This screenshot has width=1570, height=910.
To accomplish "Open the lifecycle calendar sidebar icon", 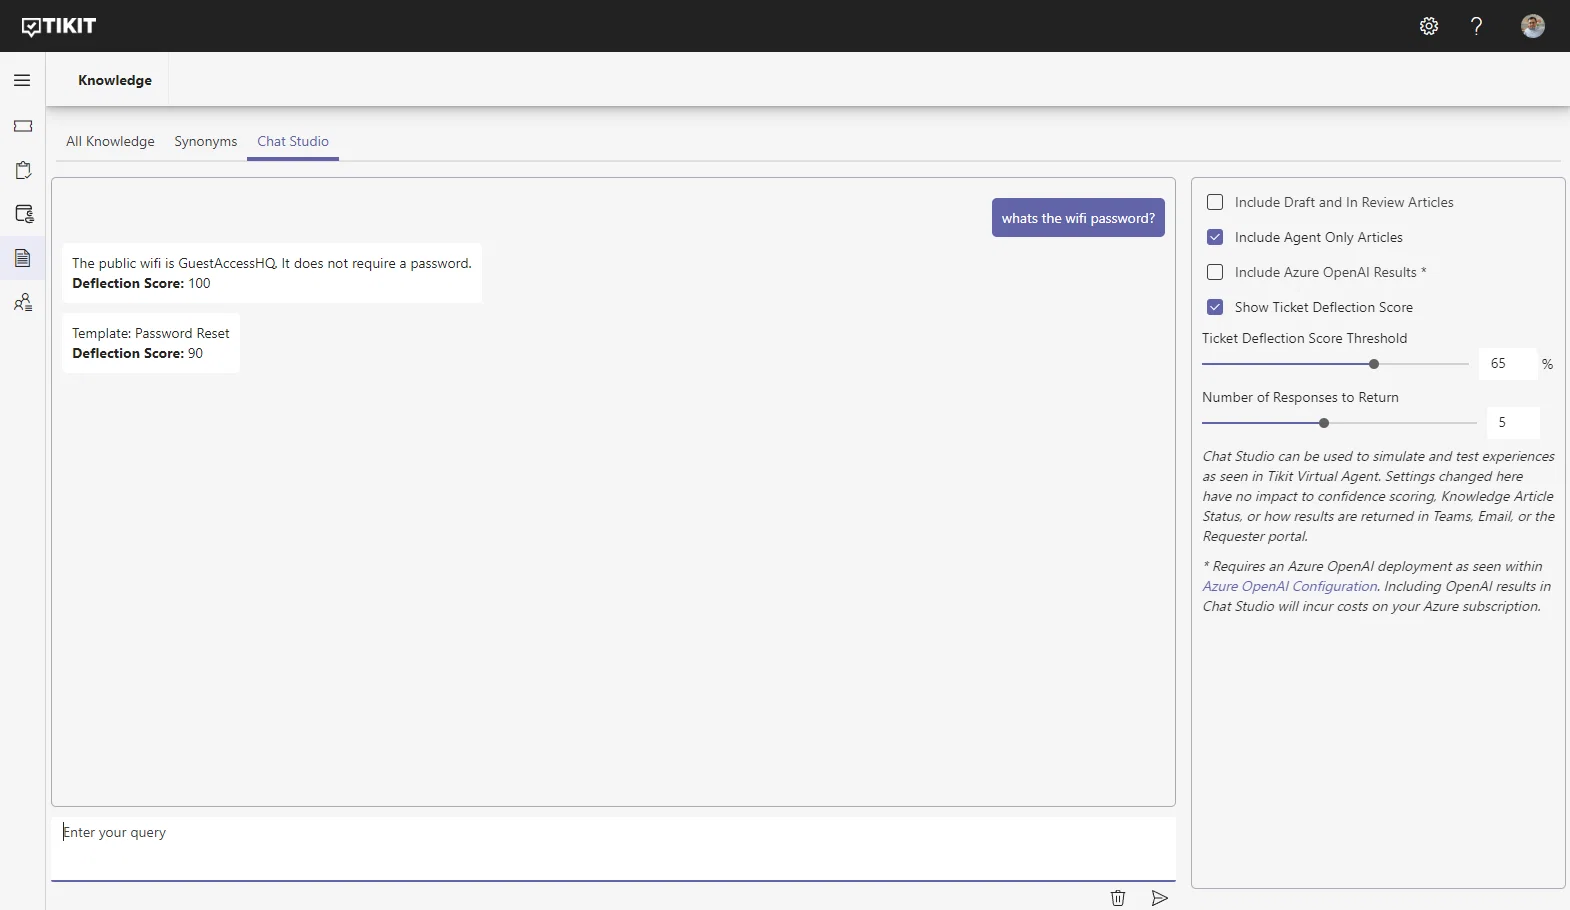I will [x=24, y=214].
